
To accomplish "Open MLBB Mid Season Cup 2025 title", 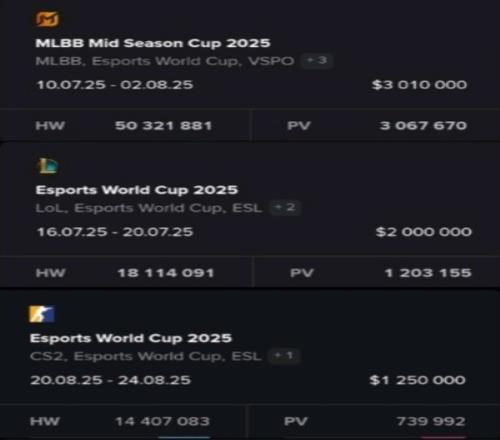I will tap(153, 43).
